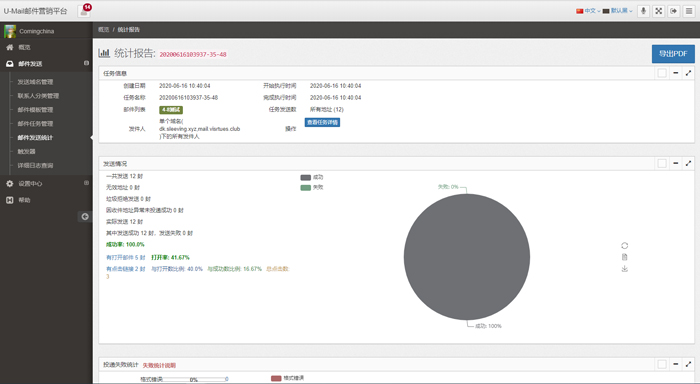This screenshot has height=384, width=700.
Task: Click the 所有地址 (12) value
Action: coord(327,109)
